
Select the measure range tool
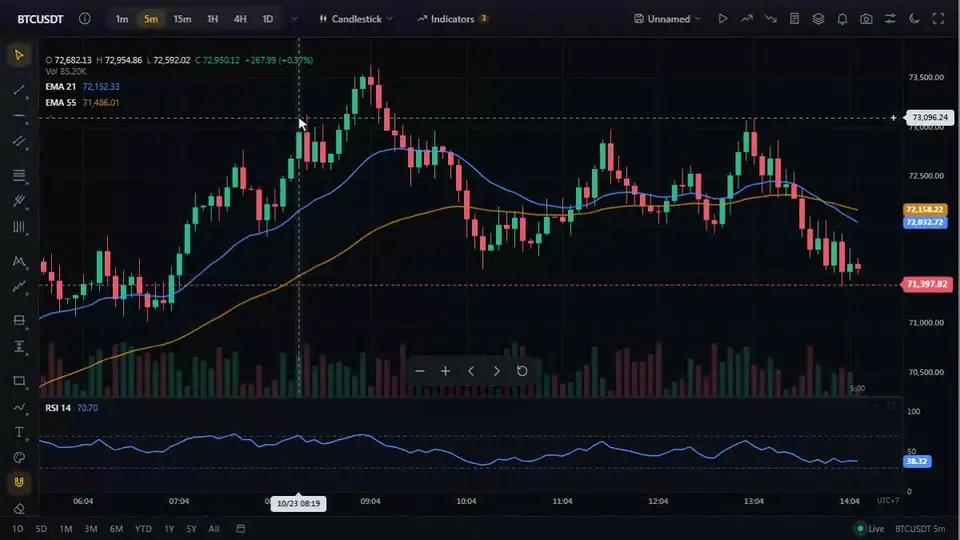19,347
